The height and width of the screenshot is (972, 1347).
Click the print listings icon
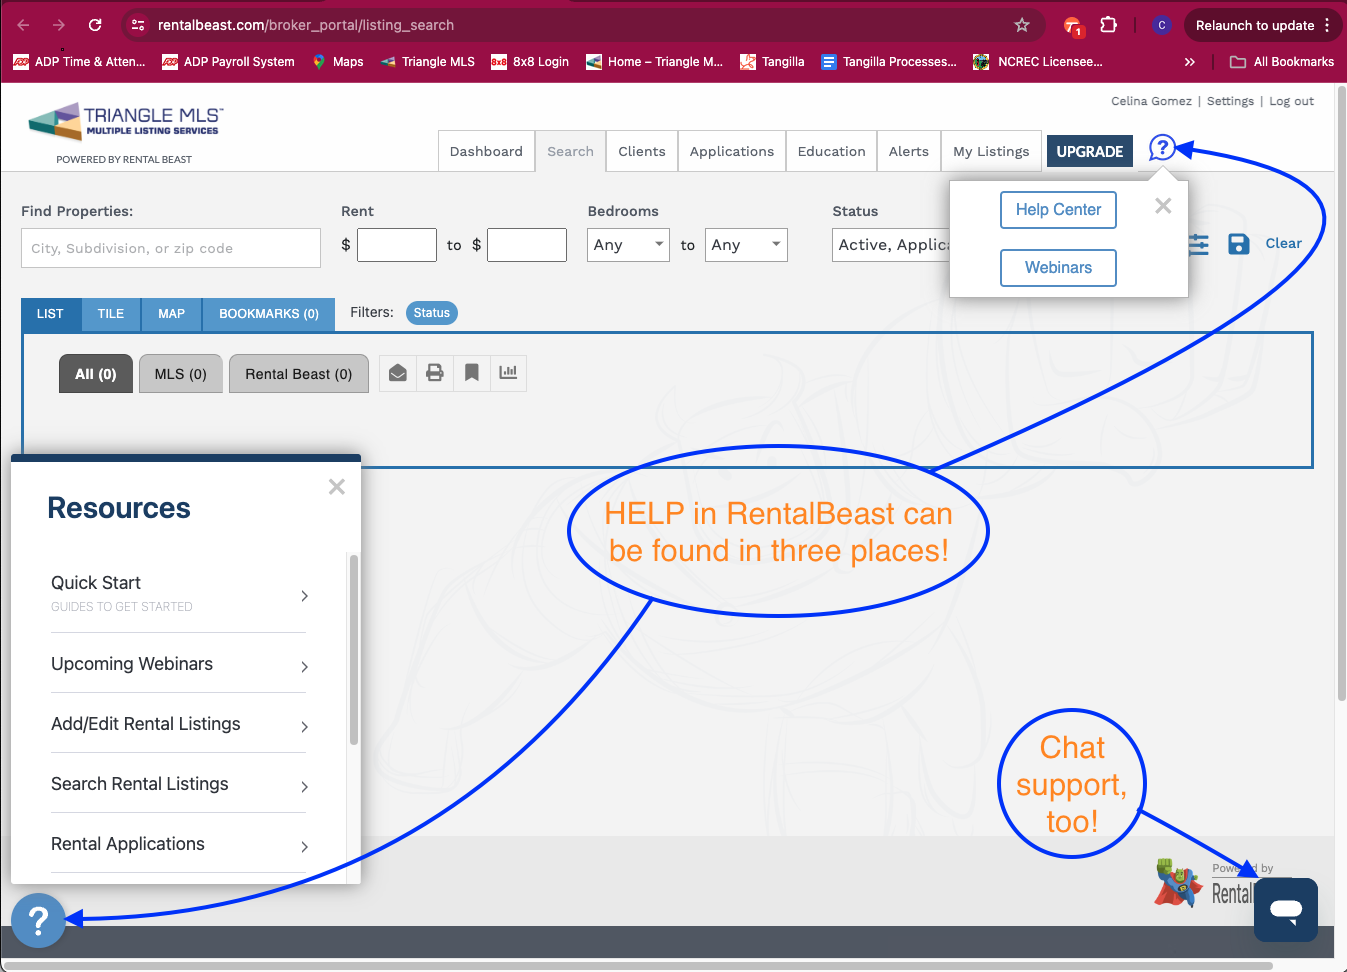coord(435,373)
